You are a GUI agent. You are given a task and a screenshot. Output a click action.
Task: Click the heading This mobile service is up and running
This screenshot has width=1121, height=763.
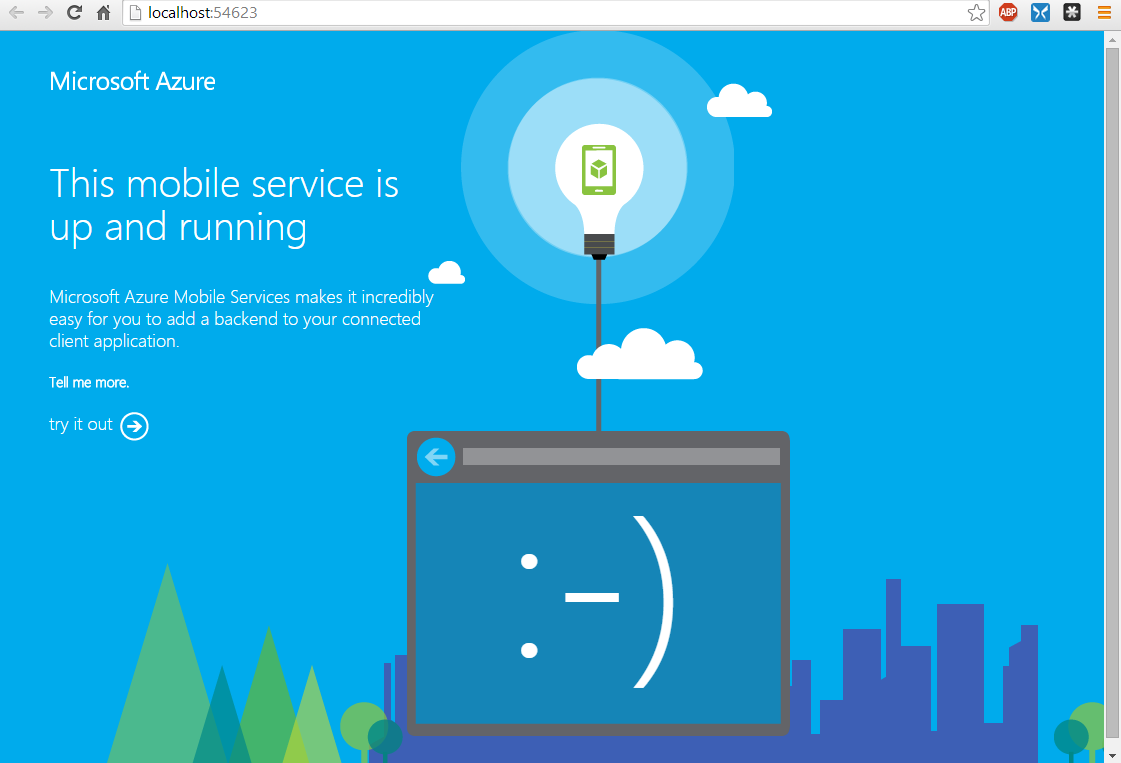tap(224, 206)
